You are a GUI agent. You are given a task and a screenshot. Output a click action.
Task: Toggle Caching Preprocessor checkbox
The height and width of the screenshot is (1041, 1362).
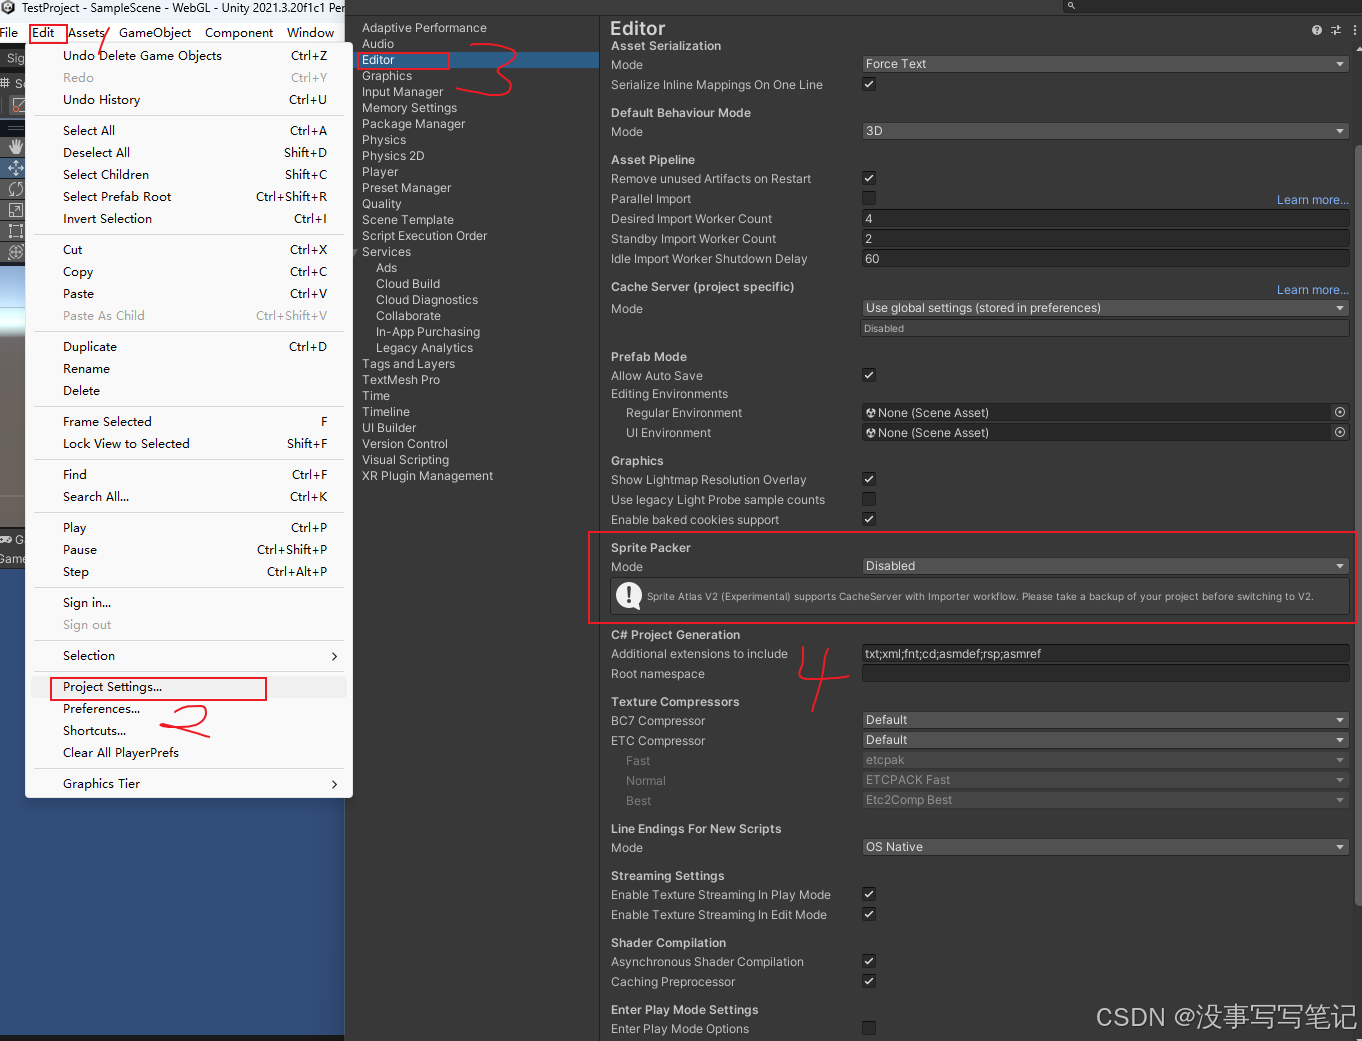[x=869, y=981]
